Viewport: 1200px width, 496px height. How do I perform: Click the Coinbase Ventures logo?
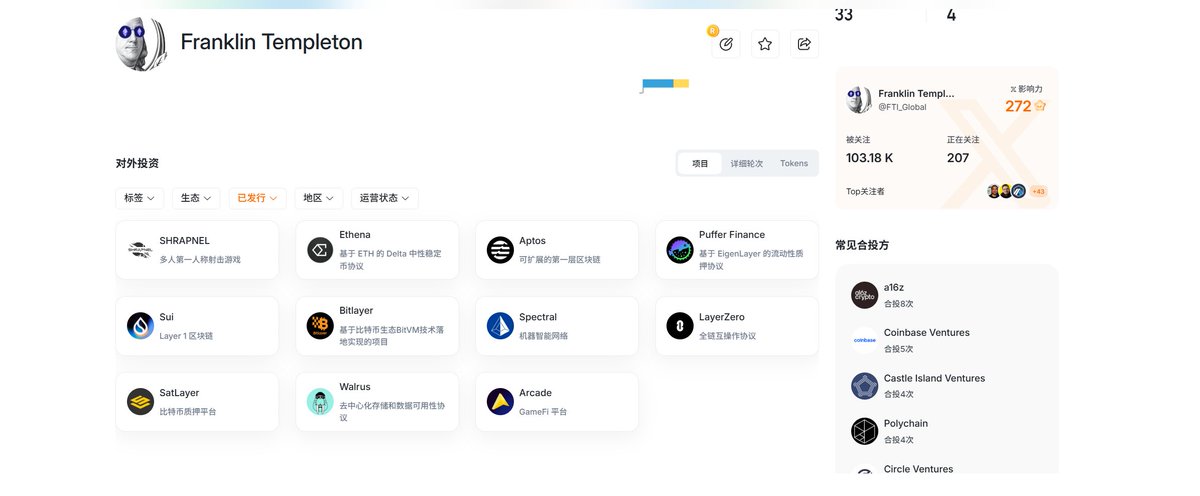click(864, 341)
